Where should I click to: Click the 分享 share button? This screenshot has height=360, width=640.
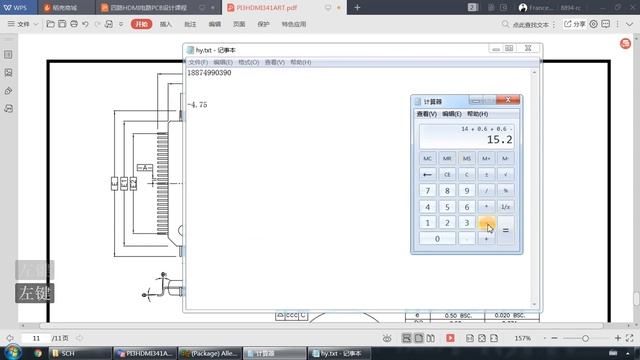pos(575,24)
